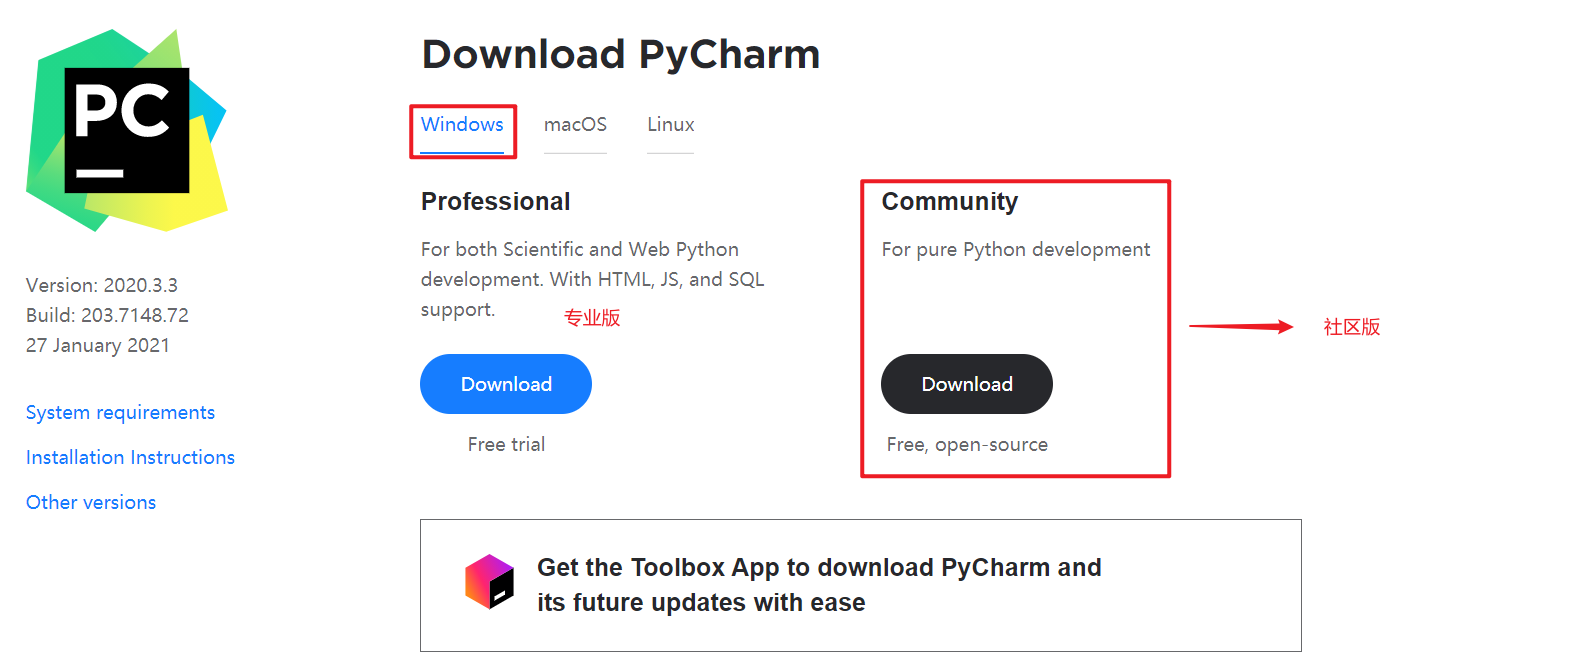This screenshot has width=1581, height=661.
Task: Click the Build 203.7148.72 text
Action: 107,315
